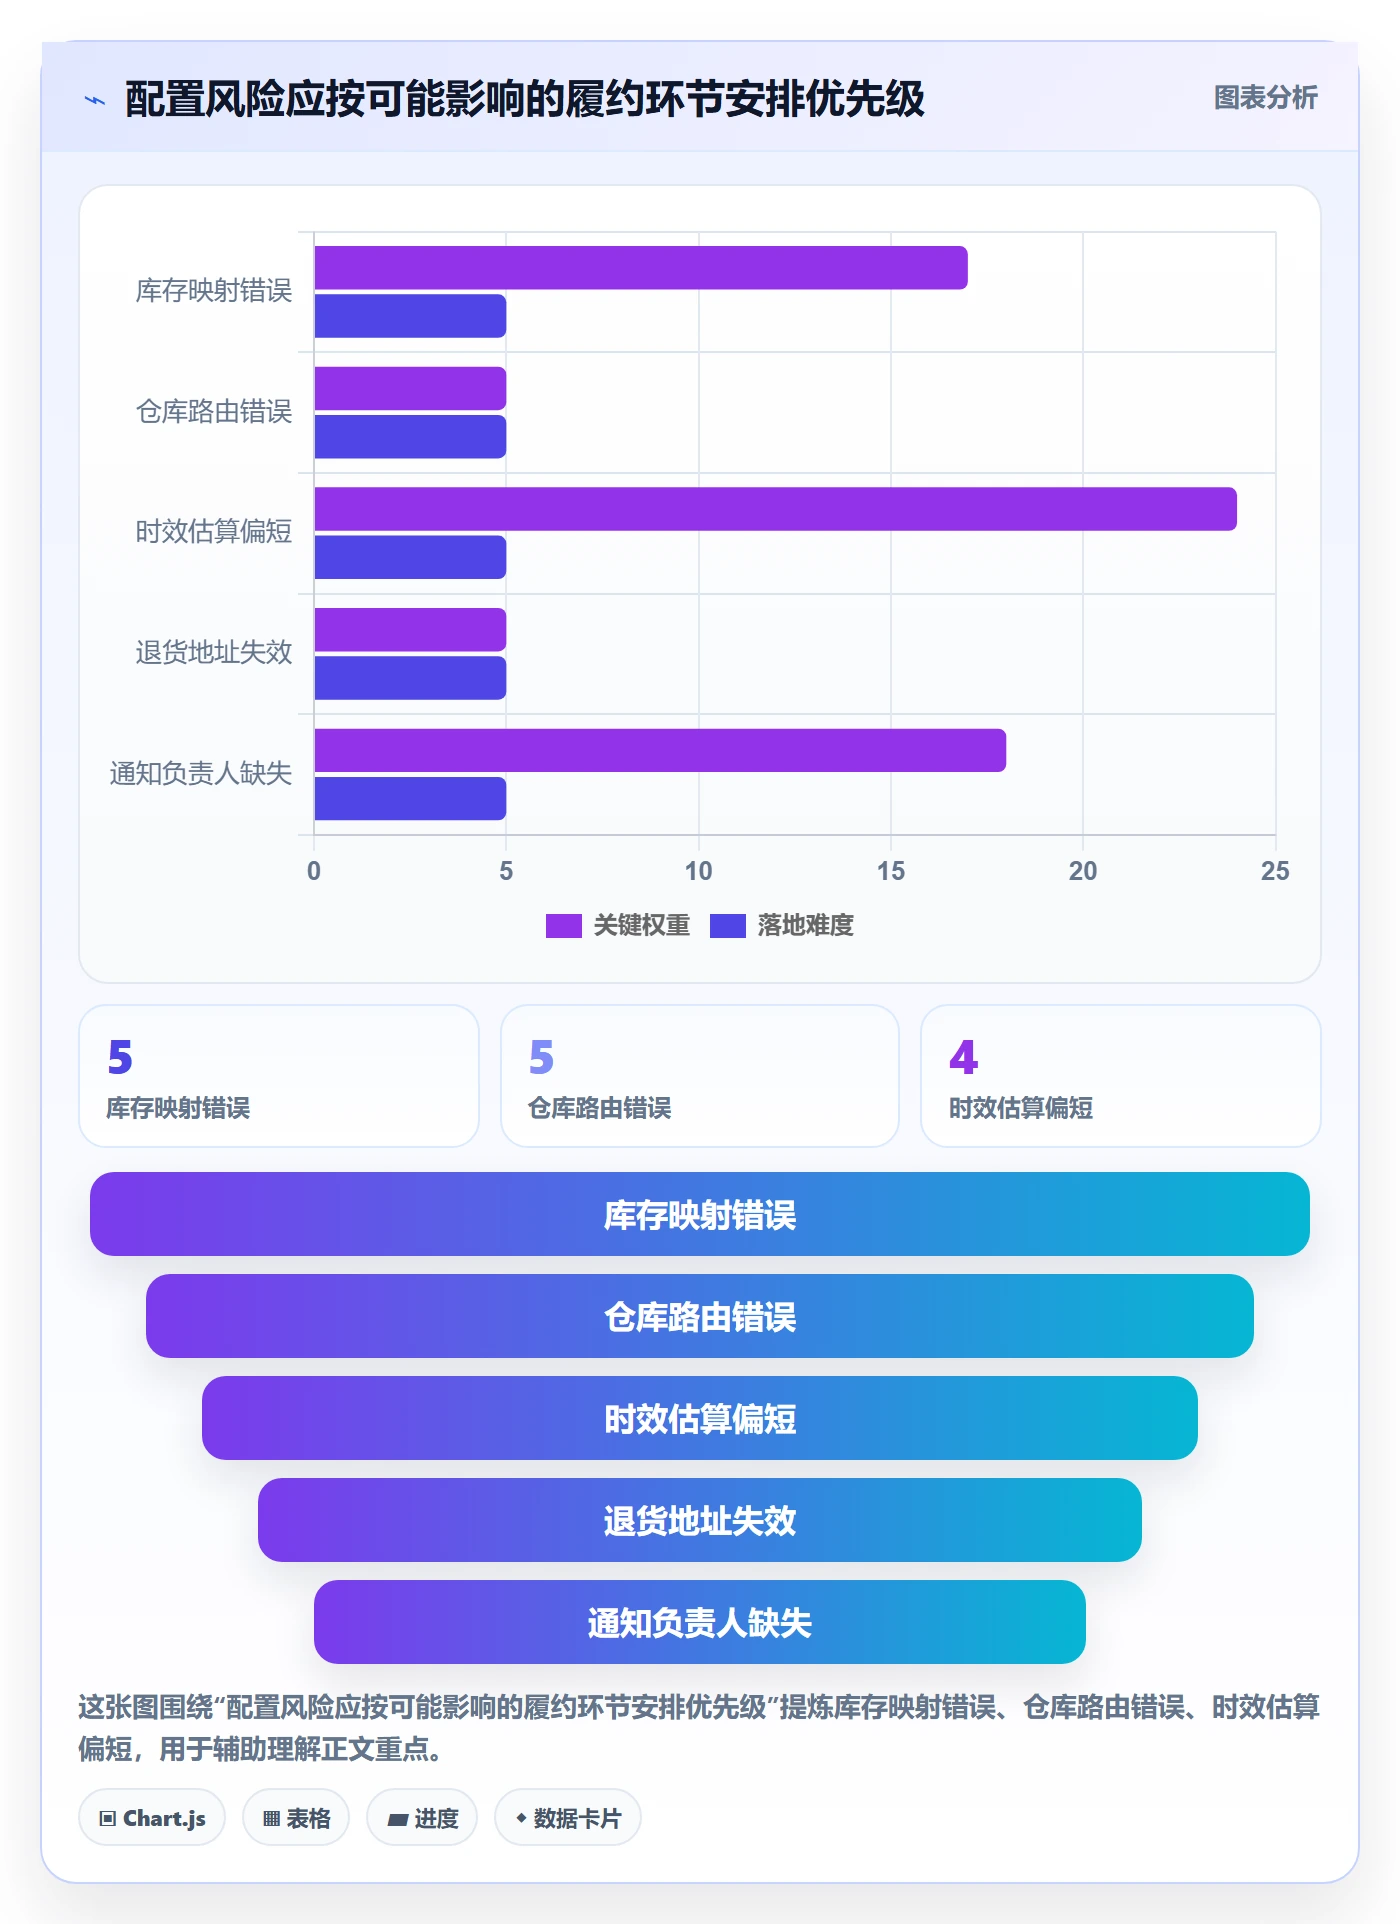Click the 时效估算偏短 y-axis label
1400x1924 pixels.
[x=214, y=532]
